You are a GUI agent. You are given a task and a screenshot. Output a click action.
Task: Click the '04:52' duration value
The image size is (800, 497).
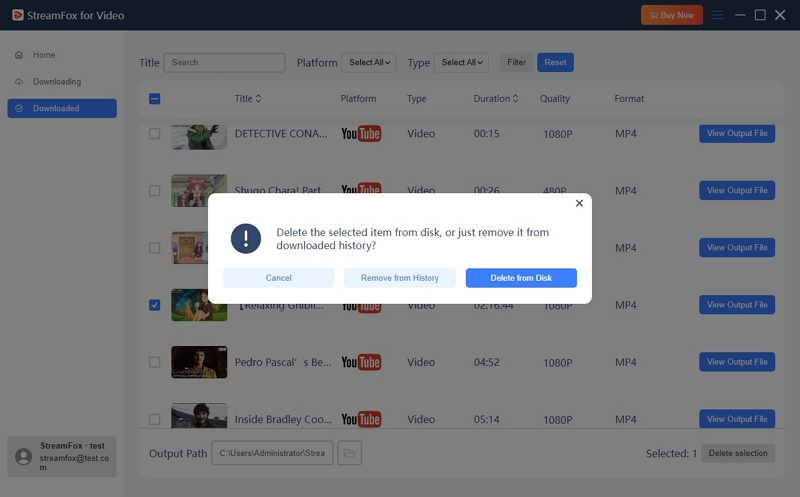[487, 362]
